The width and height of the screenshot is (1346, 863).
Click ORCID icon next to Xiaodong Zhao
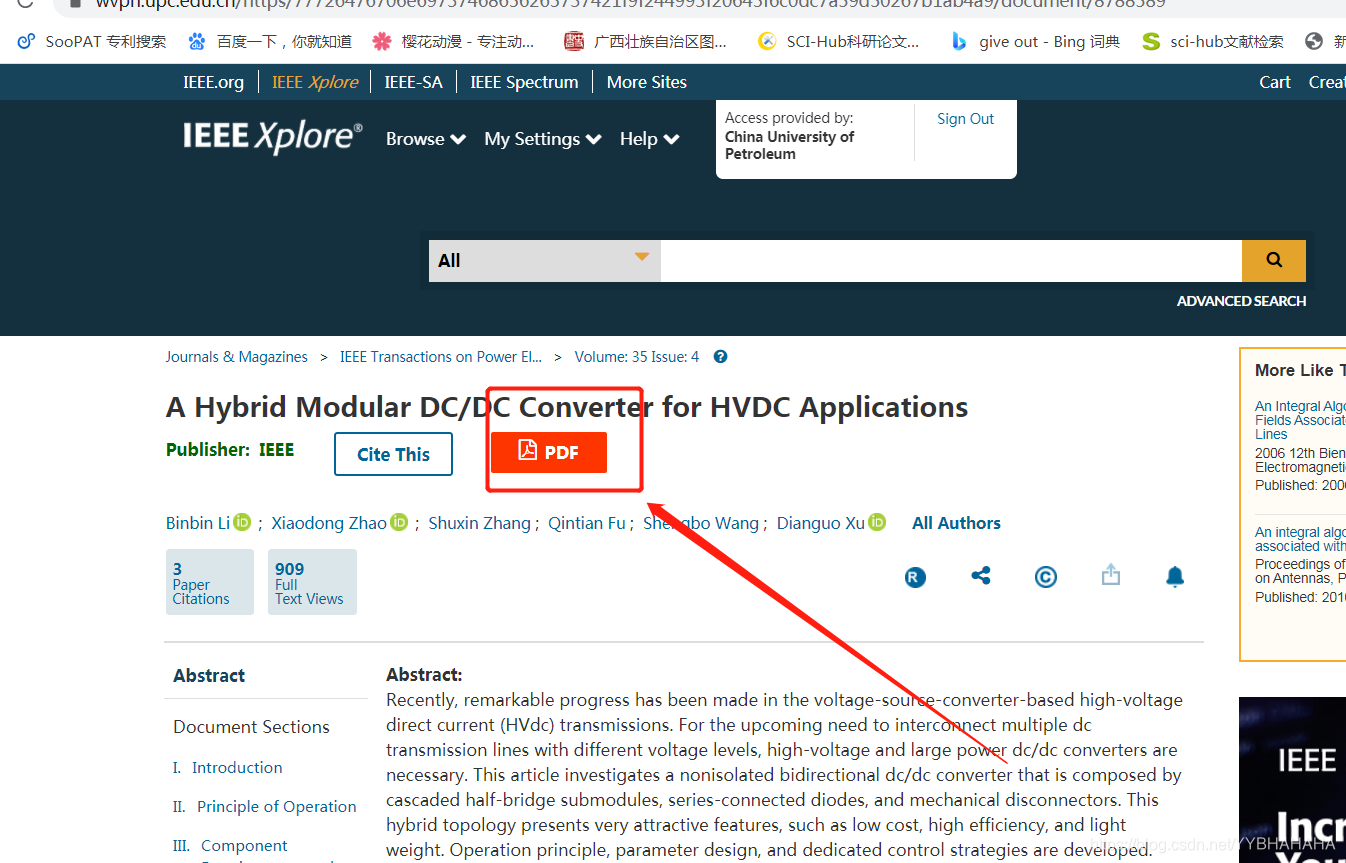(x=399, y=522)
